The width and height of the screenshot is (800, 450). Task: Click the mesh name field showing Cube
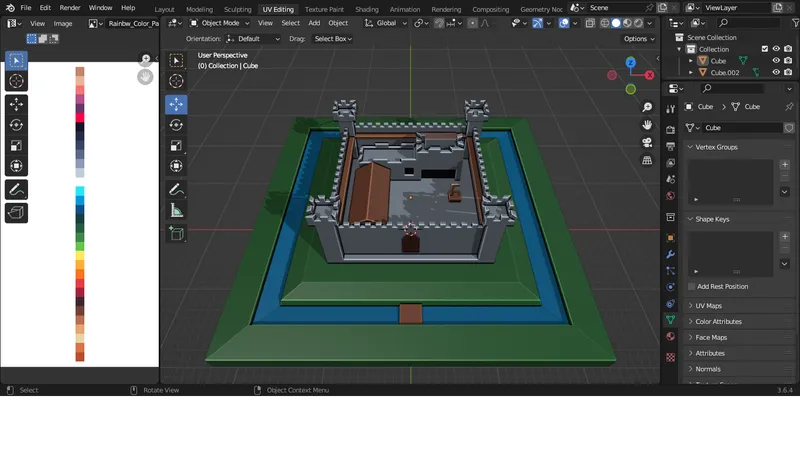[x=742, y=128]
